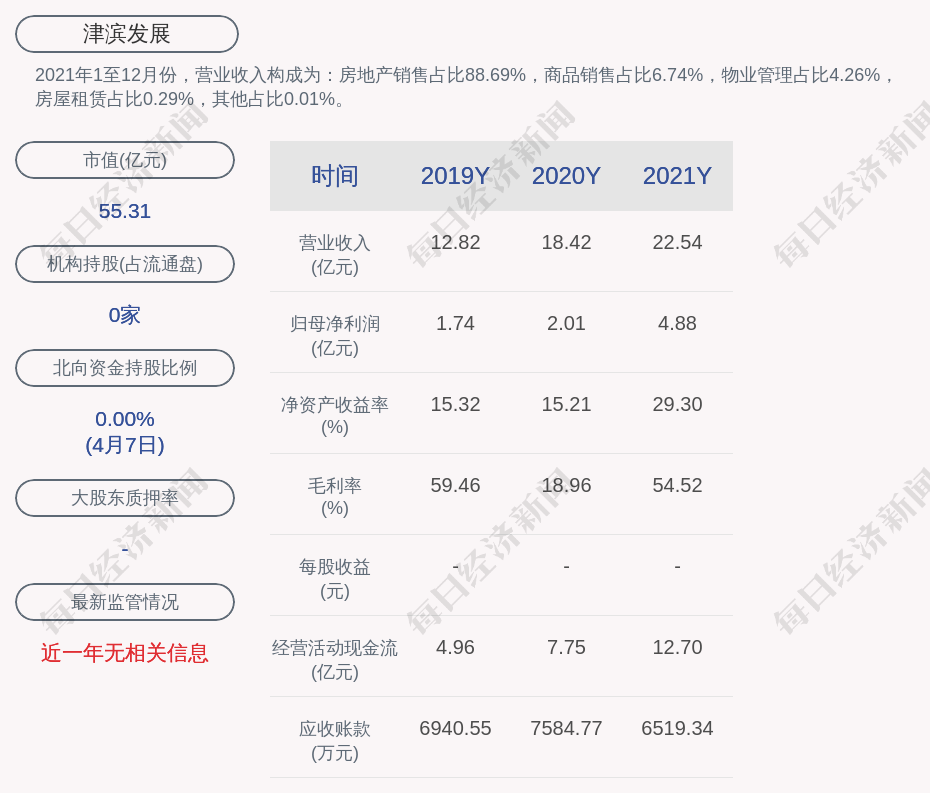Select the 应收账款 (万元) row label
The width and height of the screenshot is (930, 793).
335,741
